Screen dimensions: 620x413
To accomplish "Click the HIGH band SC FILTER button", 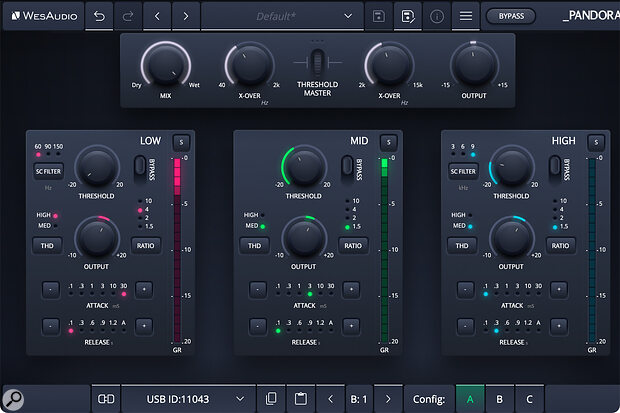I will [x=463, y=171].
